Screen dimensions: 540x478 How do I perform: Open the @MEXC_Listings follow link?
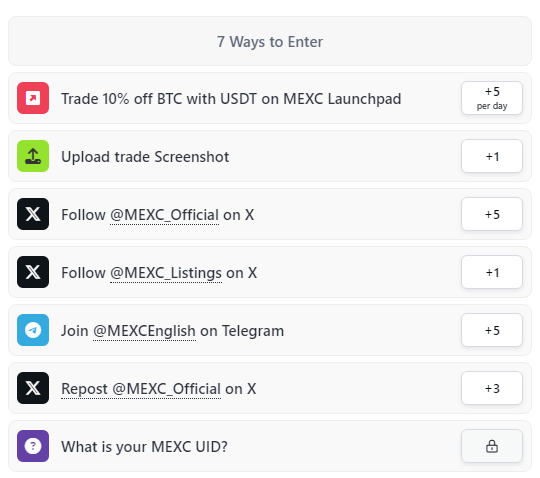pos(166,273)
